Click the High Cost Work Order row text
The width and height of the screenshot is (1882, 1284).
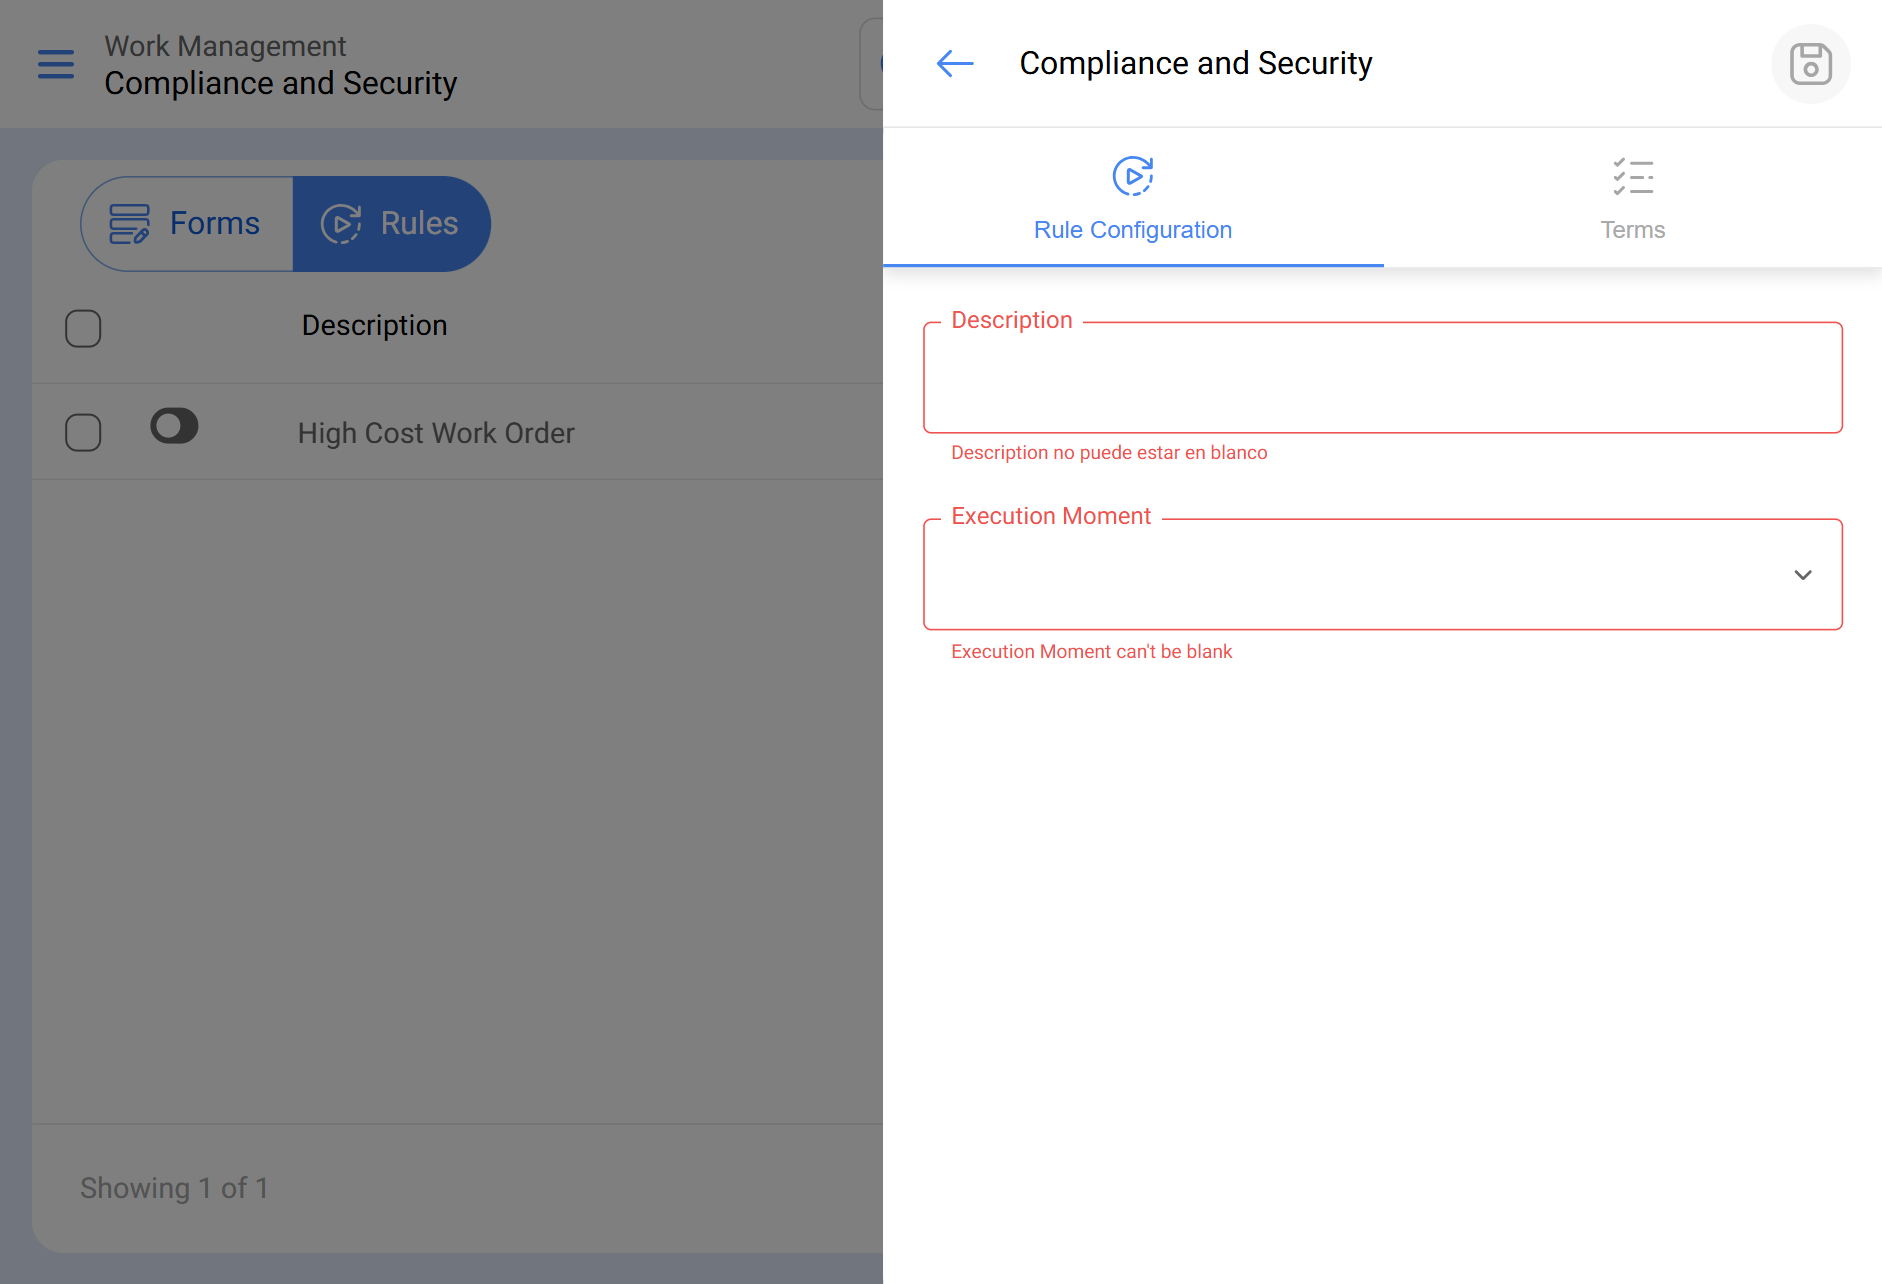(x=436, y=433)
